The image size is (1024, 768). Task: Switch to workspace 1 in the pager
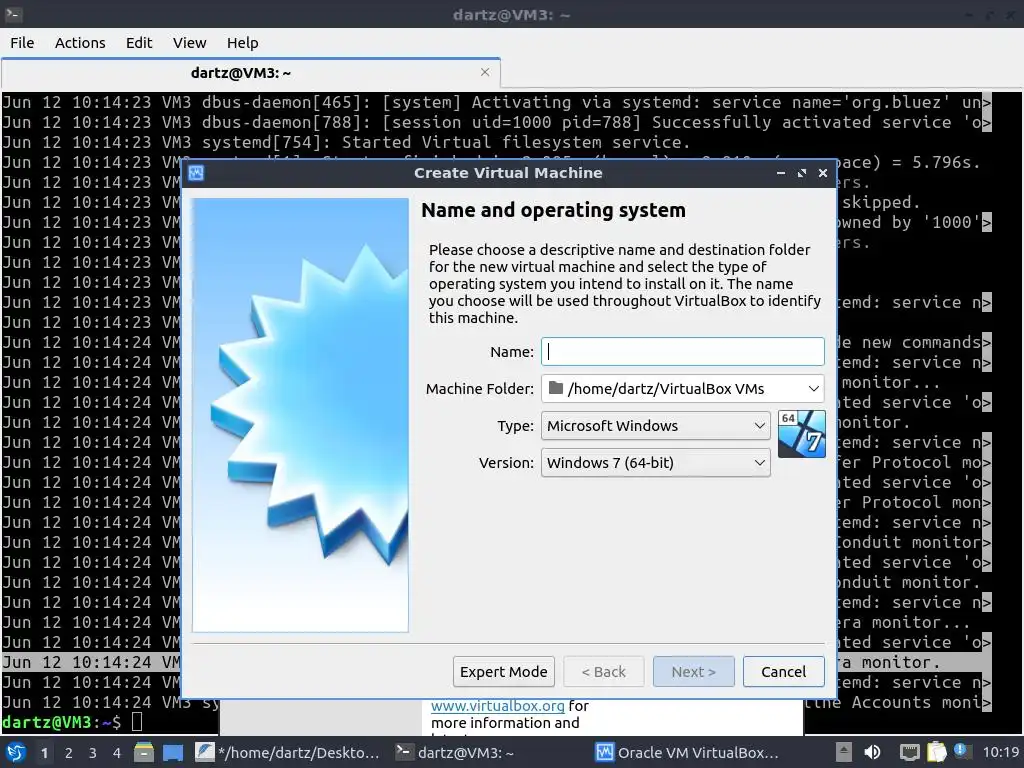point(44,753)
